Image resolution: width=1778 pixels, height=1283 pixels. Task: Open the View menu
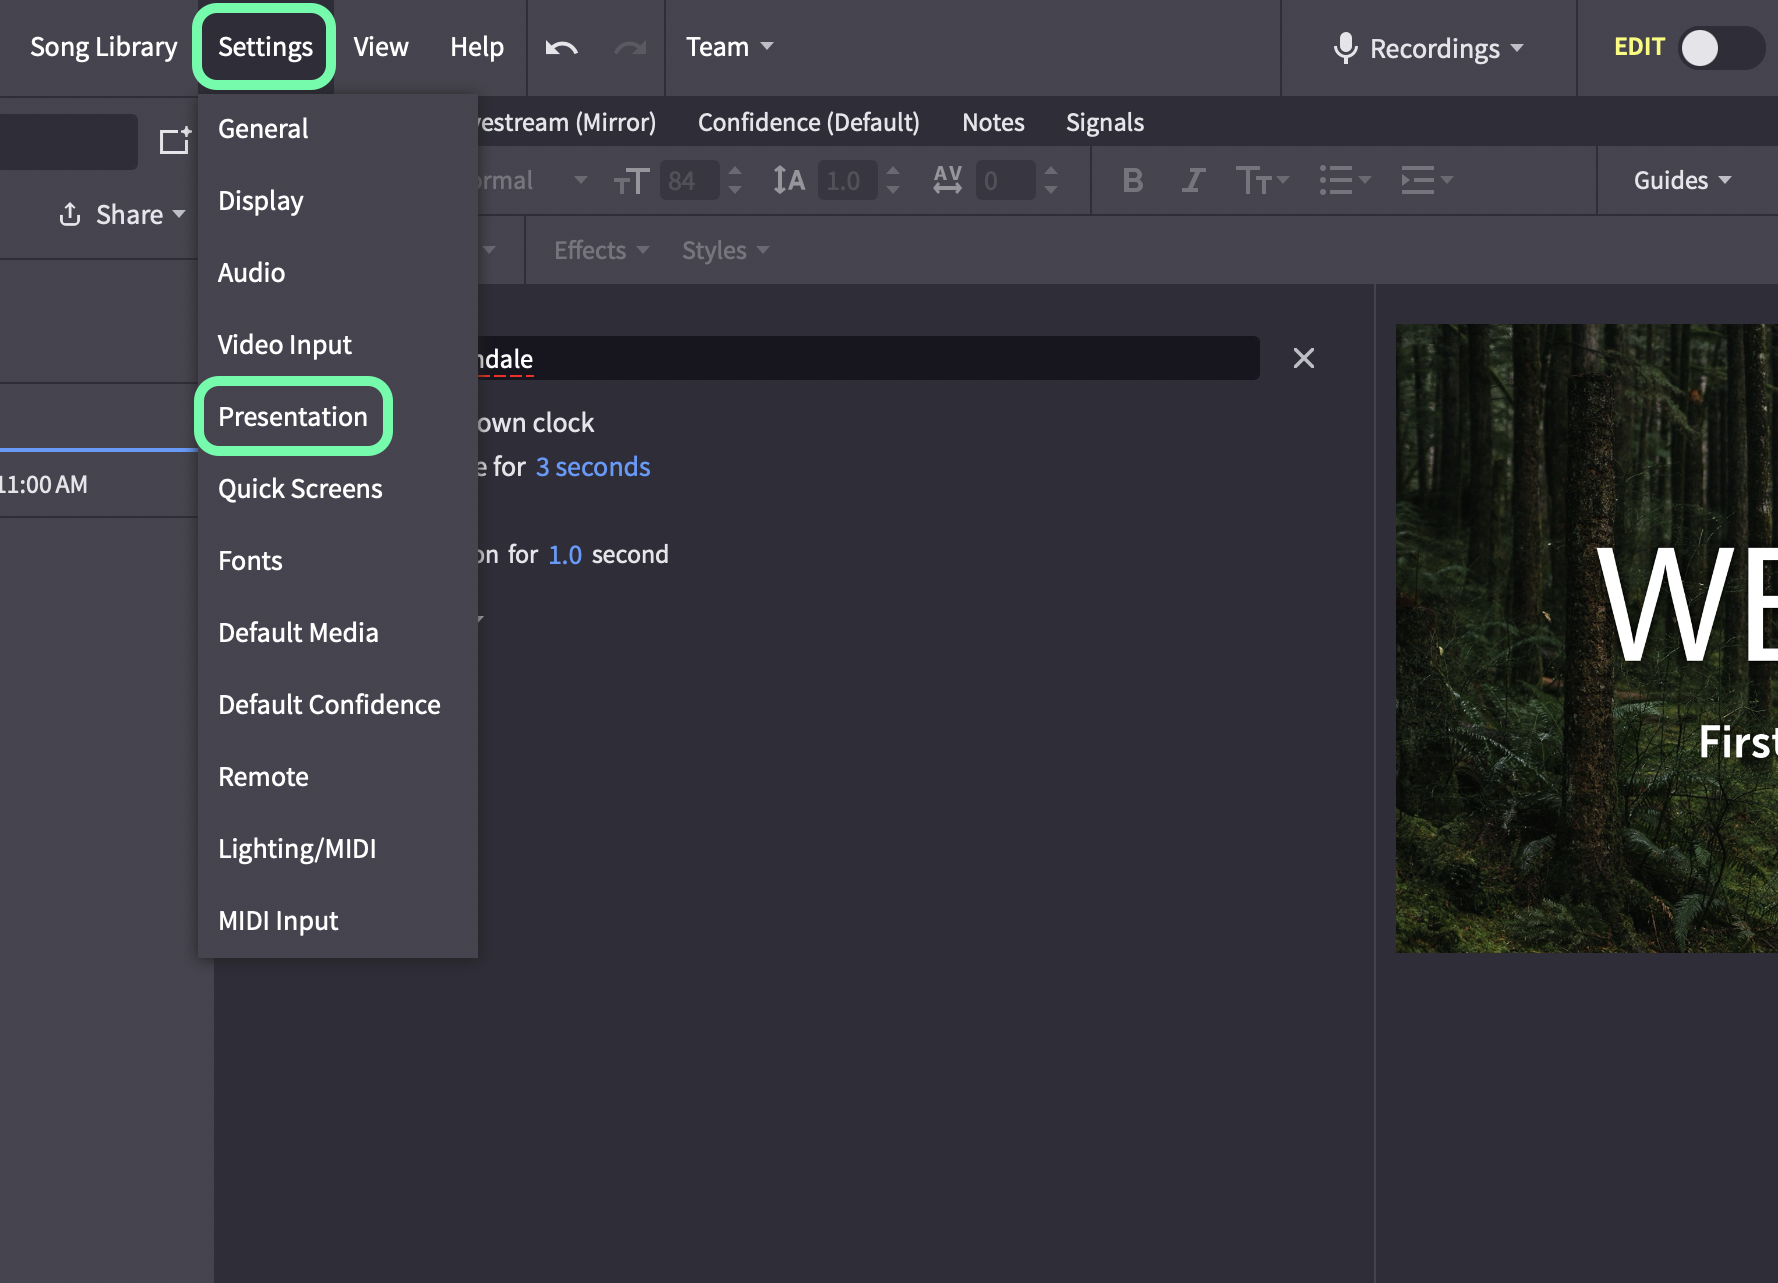click(x=381, y=47)
